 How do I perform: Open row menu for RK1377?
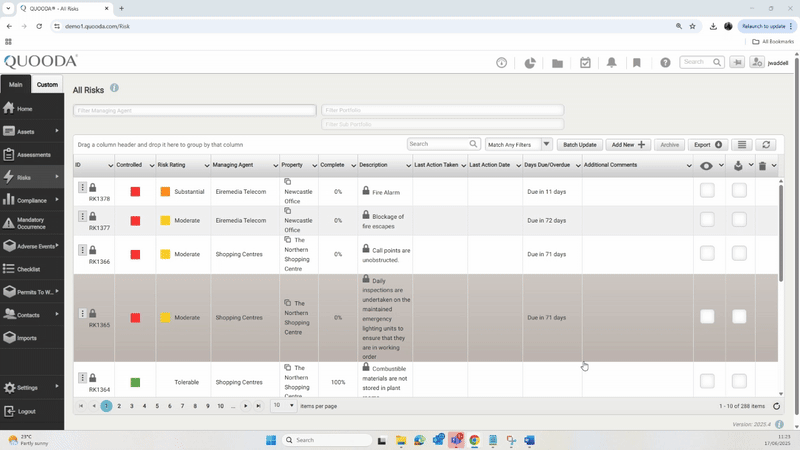click(82, 216)
